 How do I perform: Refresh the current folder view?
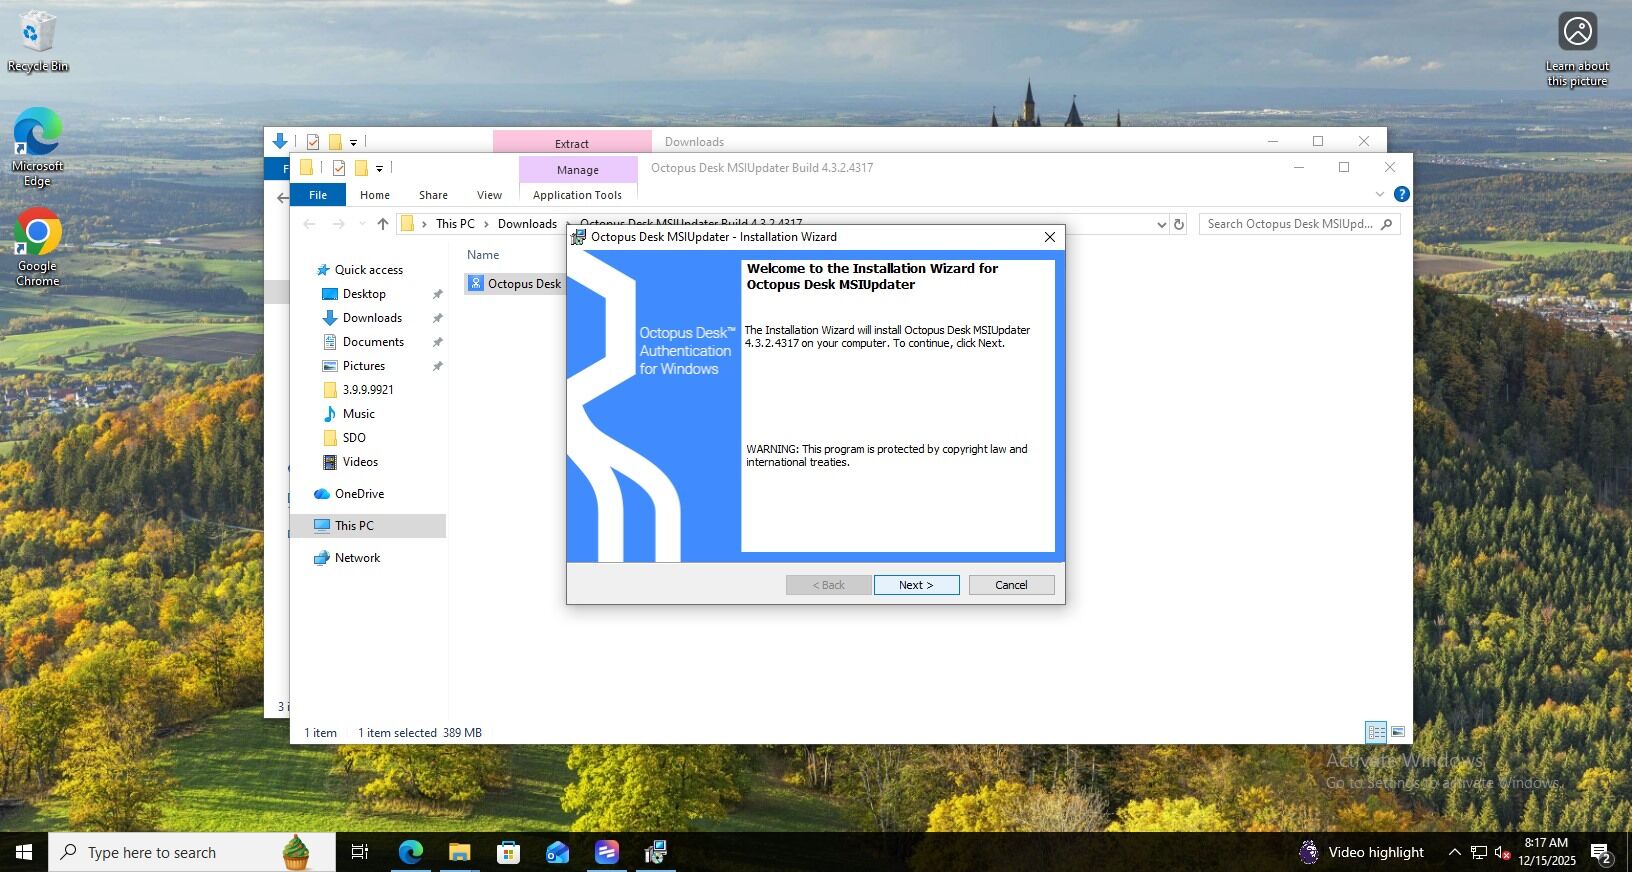tap(1179, 225)
